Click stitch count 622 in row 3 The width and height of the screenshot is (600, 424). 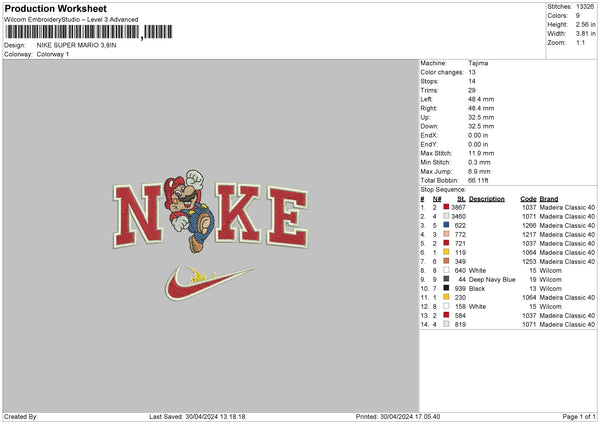pos(460,225)
